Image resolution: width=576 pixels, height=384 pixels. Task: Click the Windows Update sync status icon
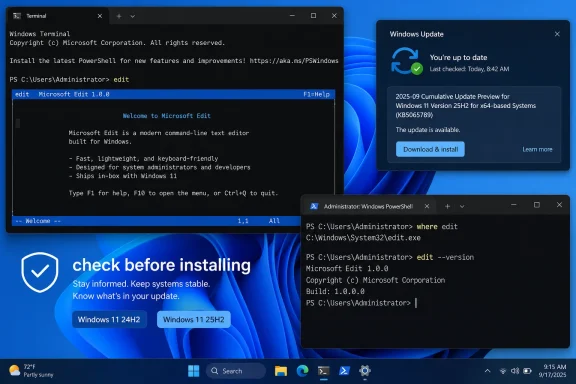click(x=407, y=61)
